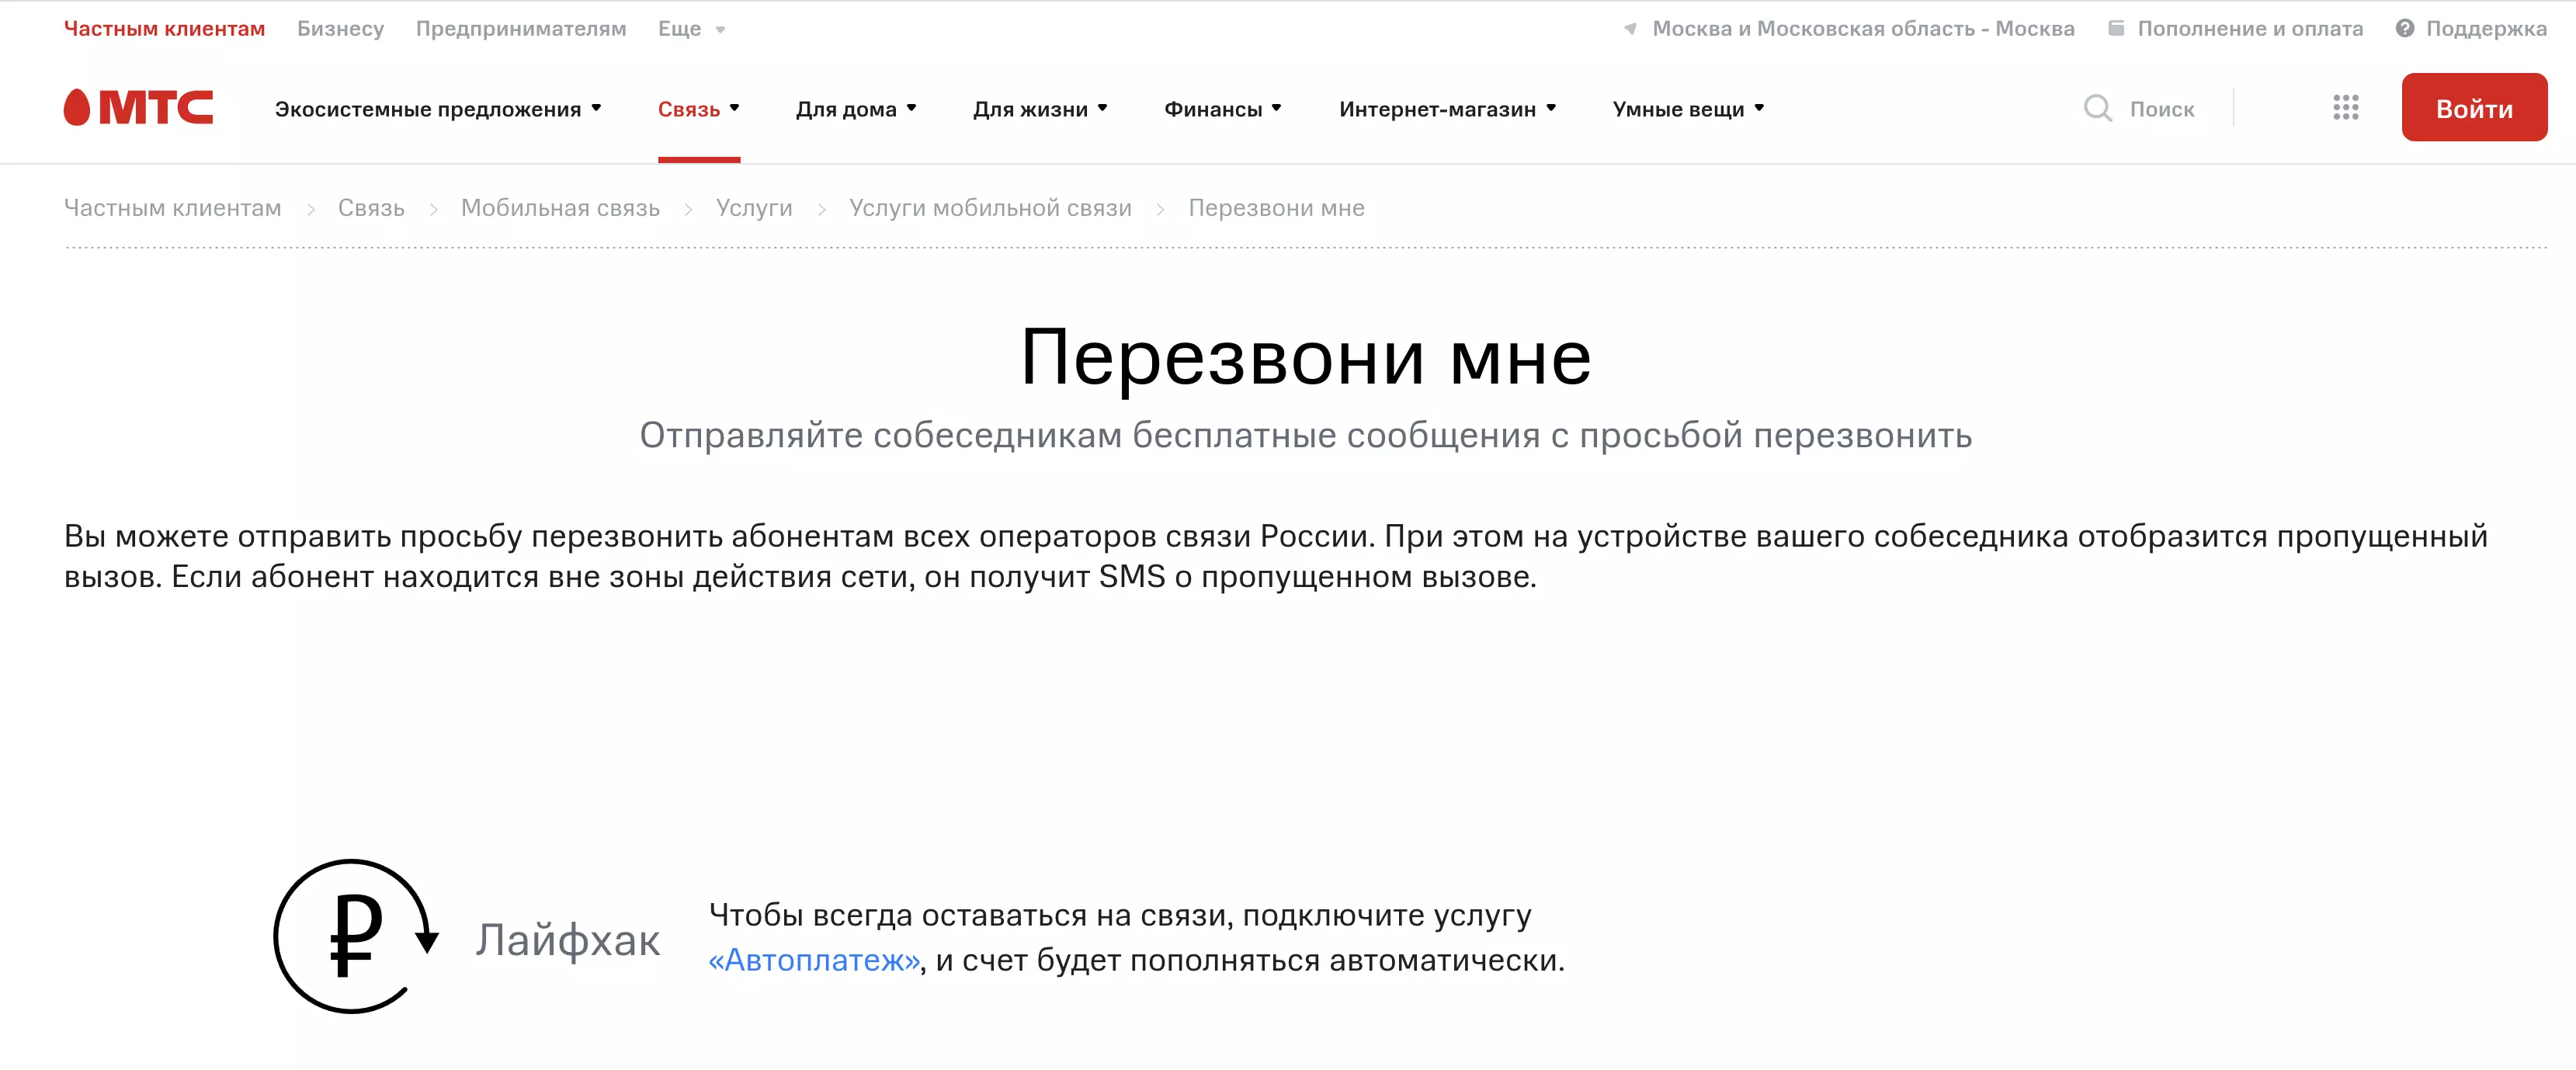Click the Войти button
Viewport: 2576px width, 1070px height.
(x=2474, y=108)
